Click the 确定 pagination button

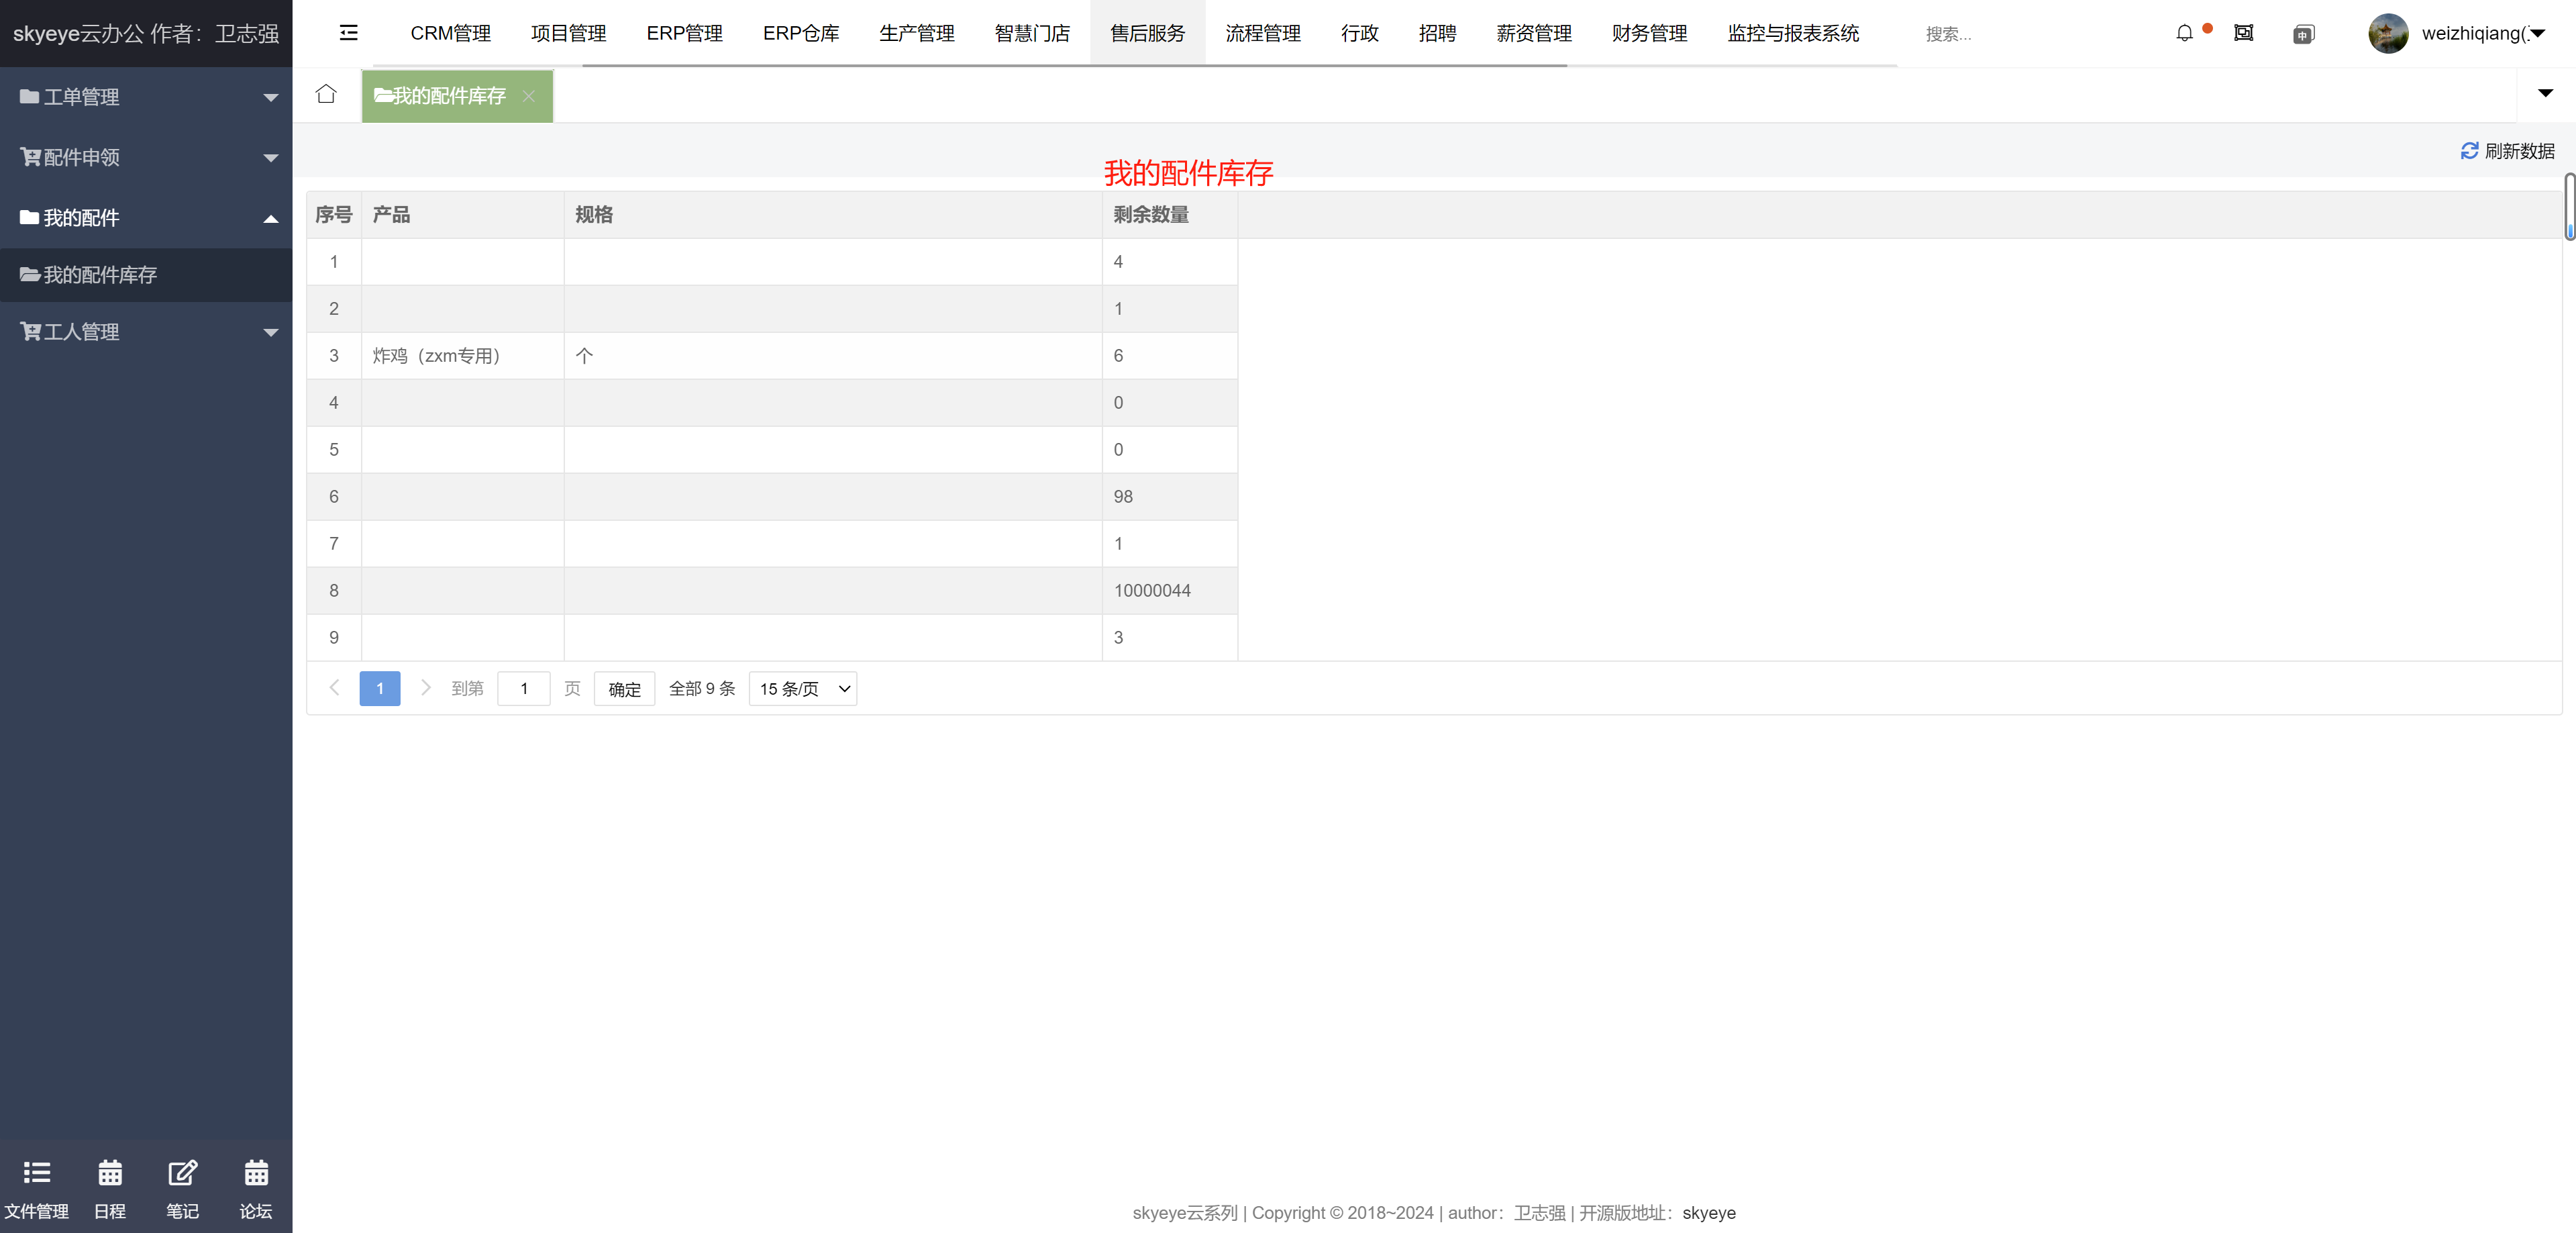(624, 689)
